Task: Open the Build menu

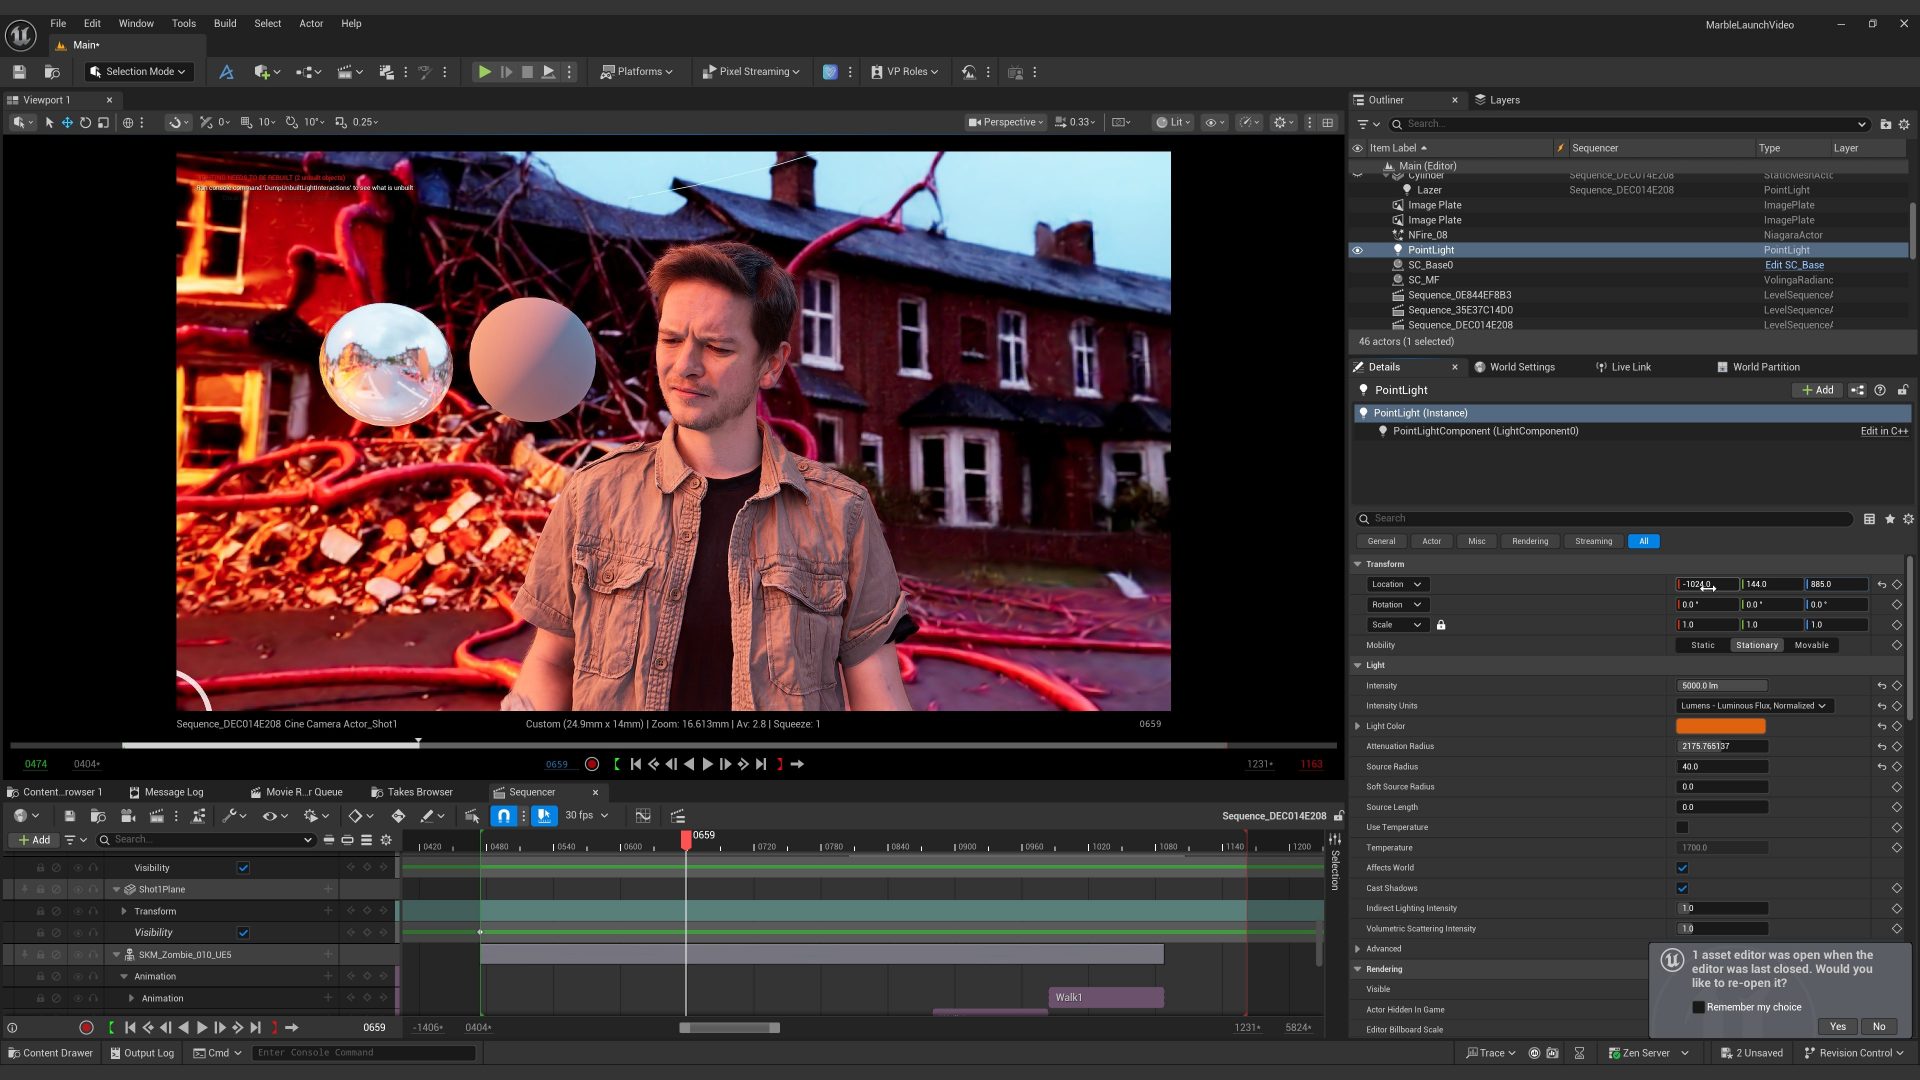Action: click(225, 23)
